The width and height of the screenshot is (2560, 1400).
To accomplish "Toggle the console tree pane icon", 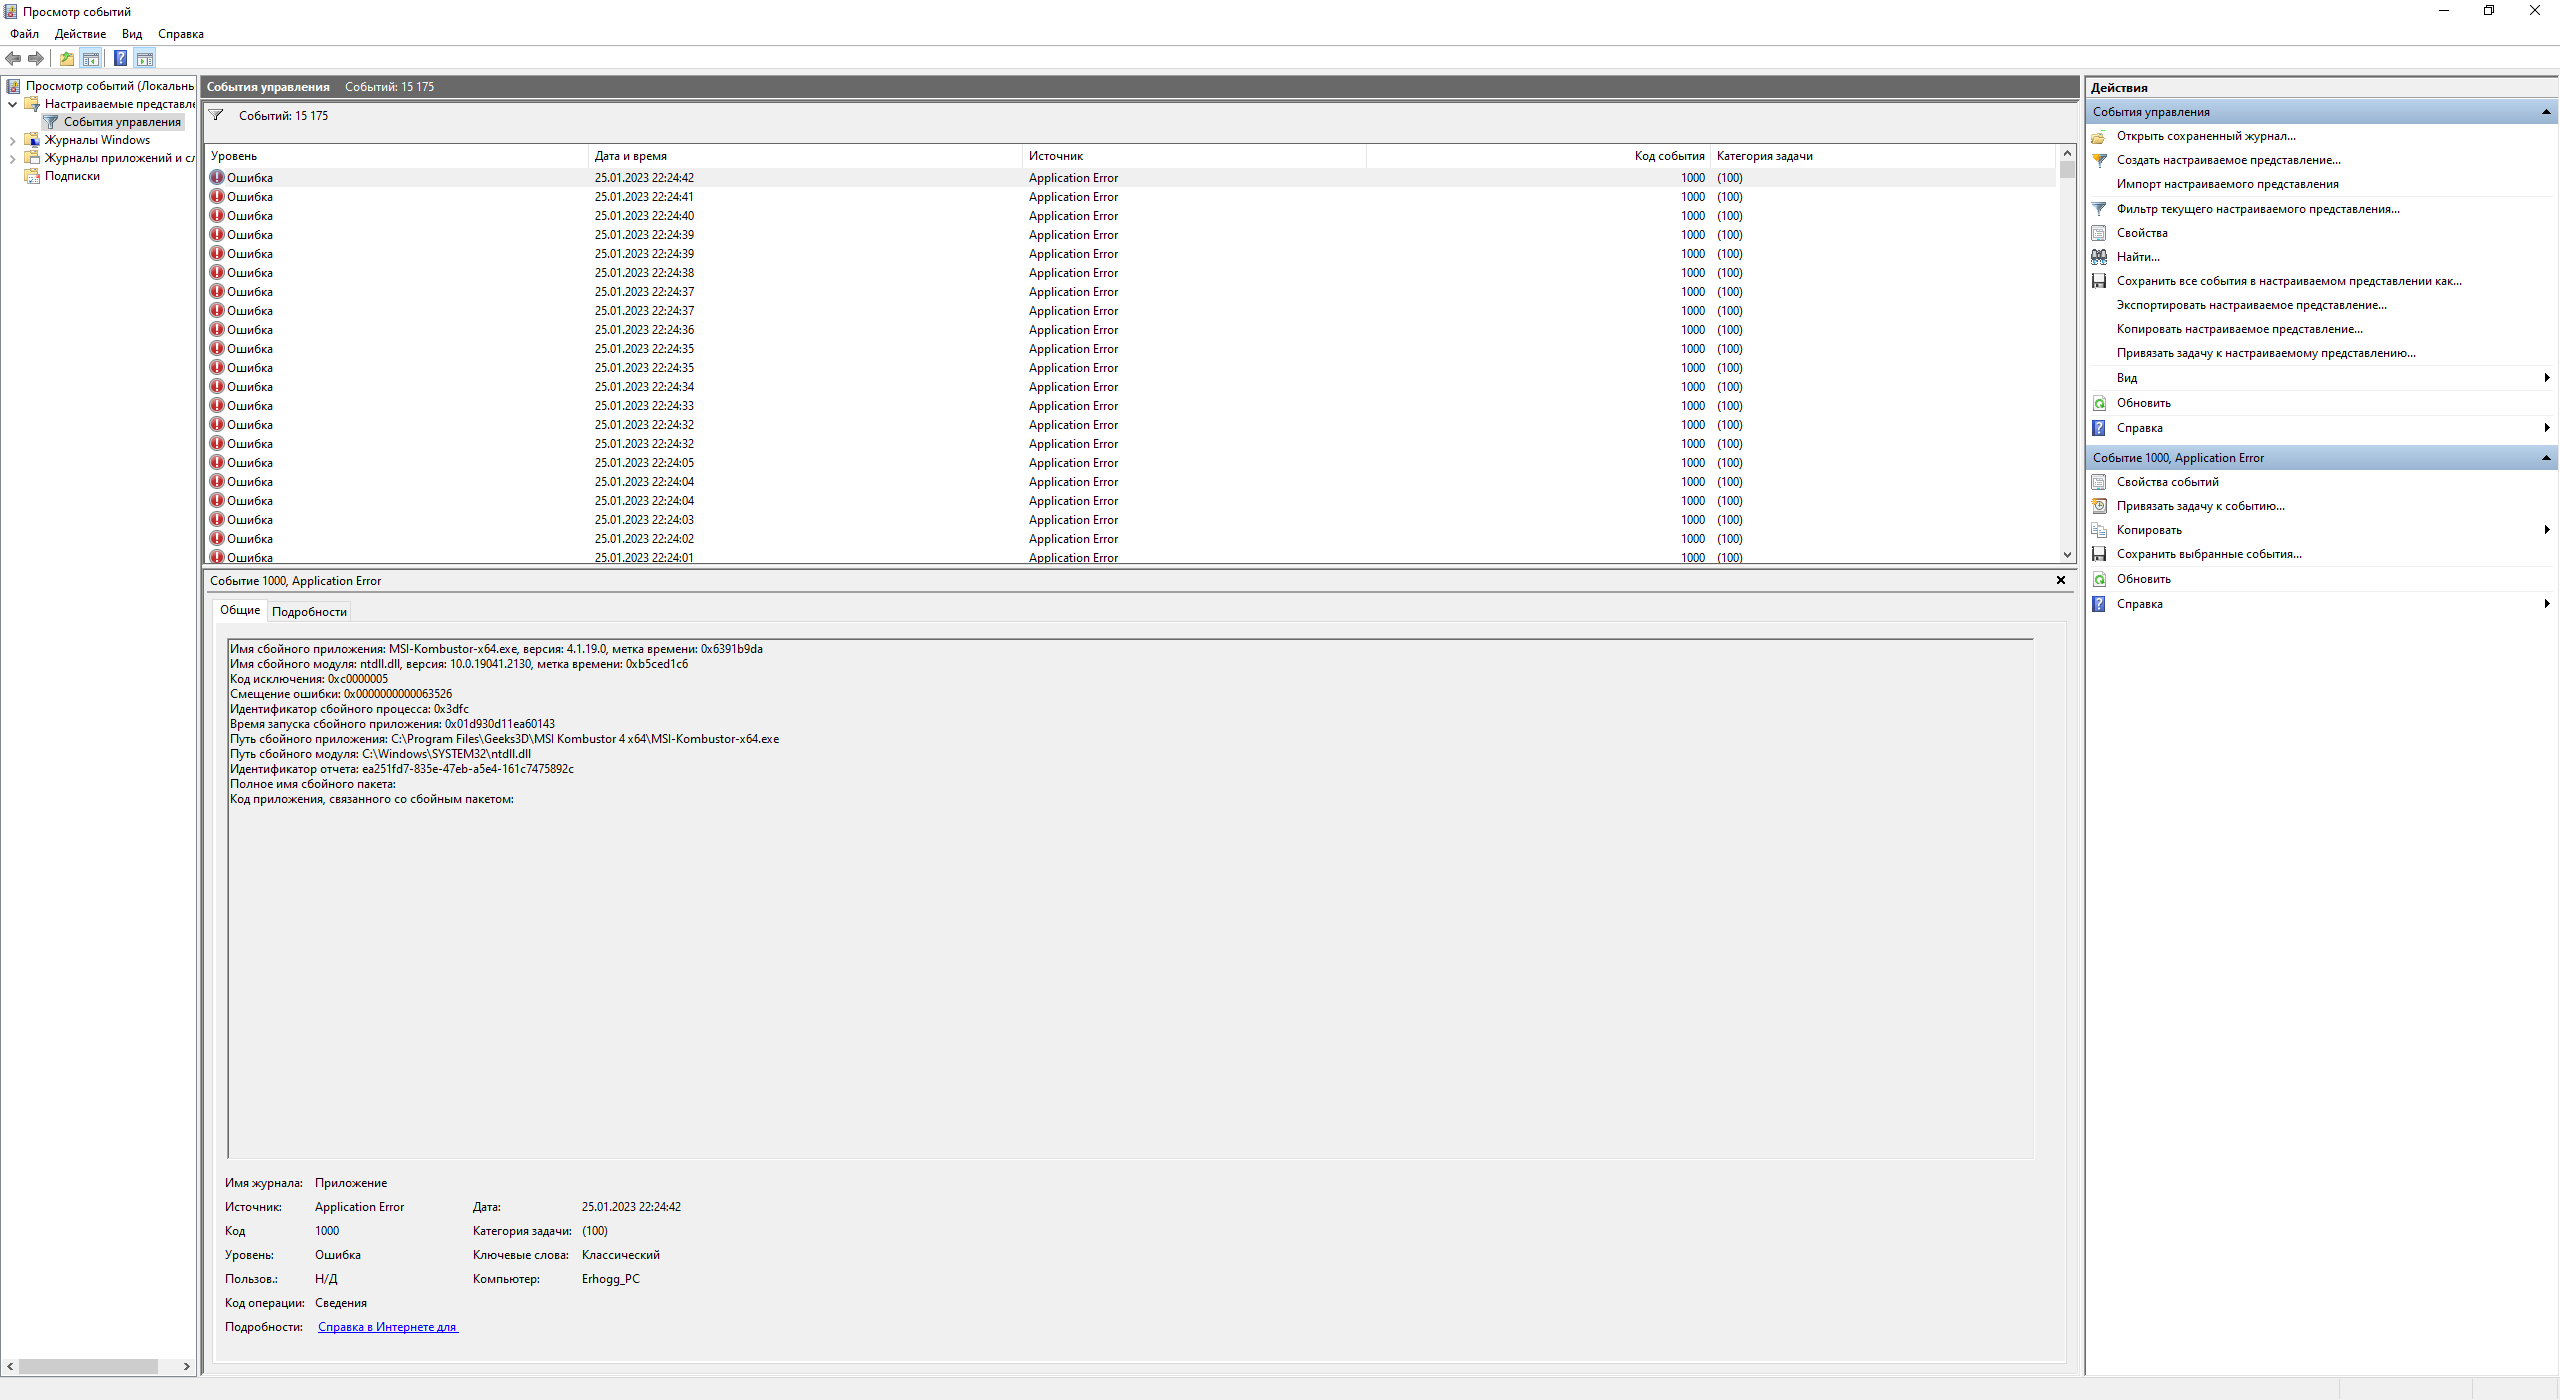I will click(91, 59).
